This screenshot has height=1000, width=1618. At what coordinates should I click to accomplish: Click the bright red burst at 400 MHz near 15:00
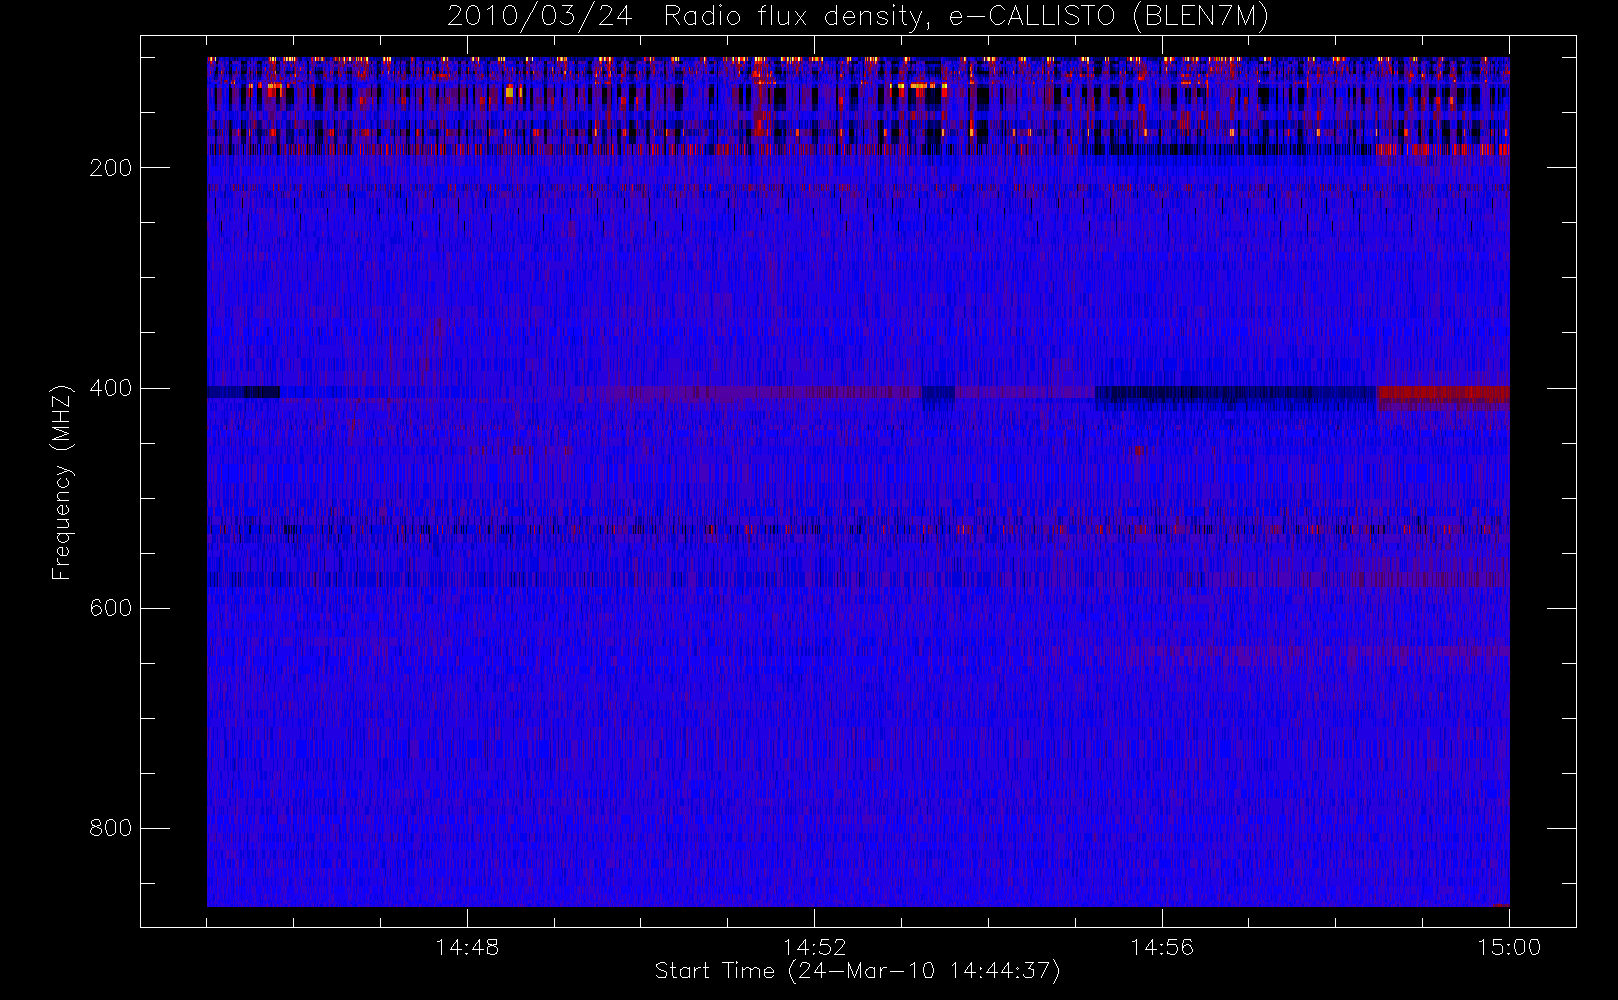tap(1443, 393)
